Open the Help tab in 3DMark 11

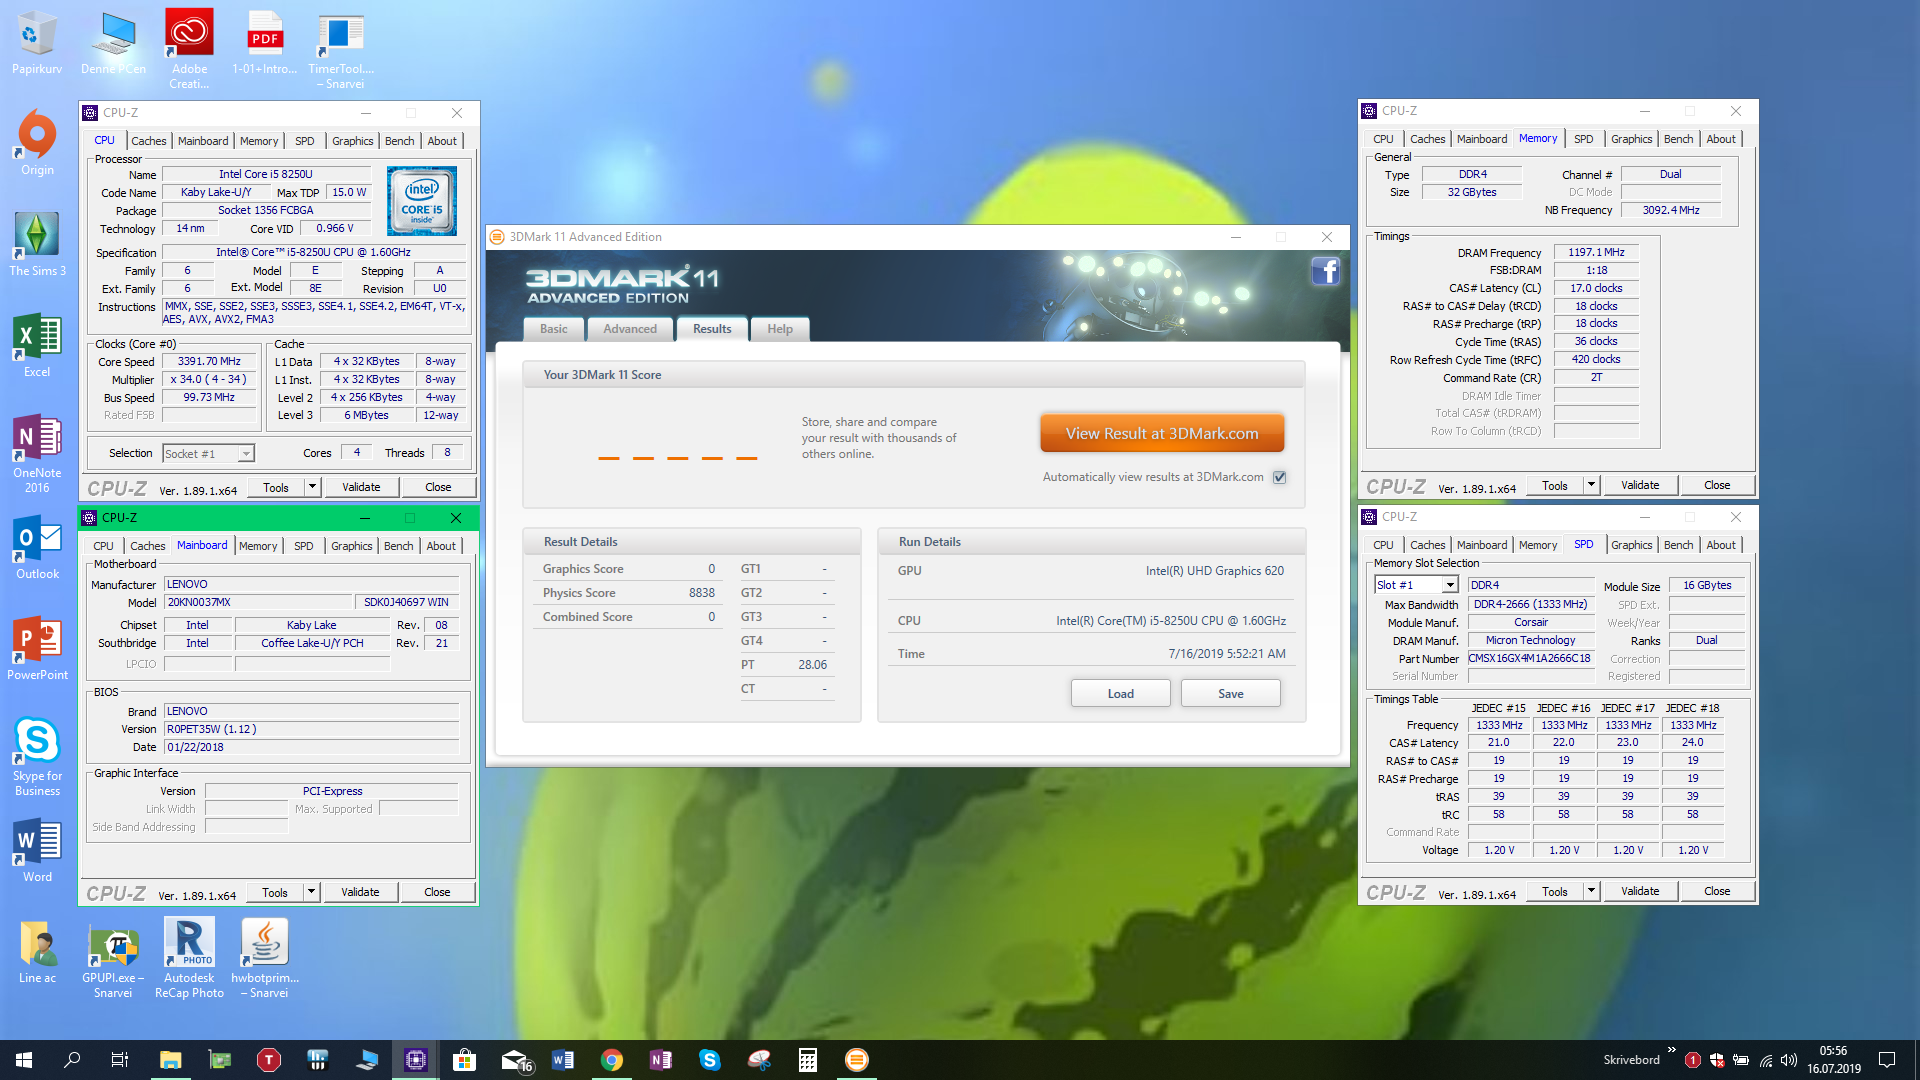click(779, 329)
